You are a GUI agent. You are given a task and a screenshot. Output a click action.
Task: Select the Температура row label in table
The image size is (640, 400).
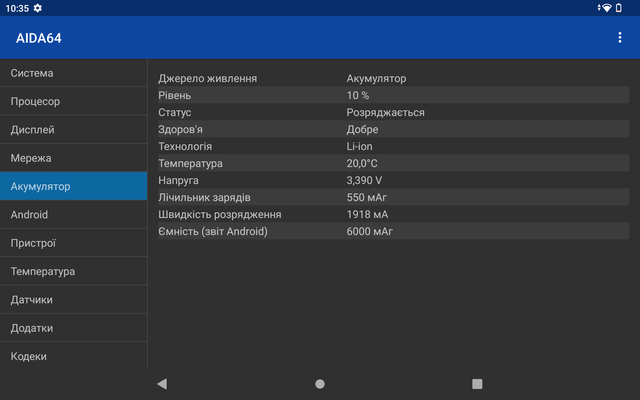190,163
